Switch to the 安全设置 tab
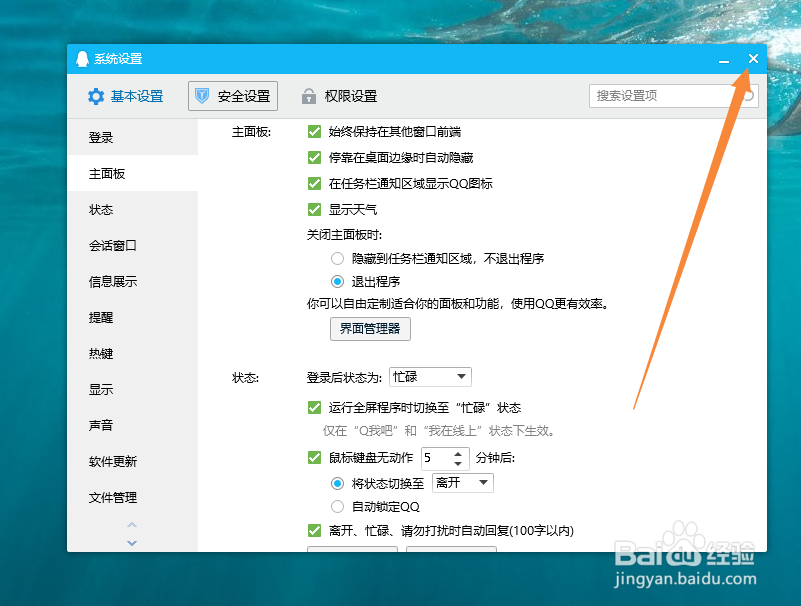Viewport: 801px width, 606px height. tap(233, 96)
